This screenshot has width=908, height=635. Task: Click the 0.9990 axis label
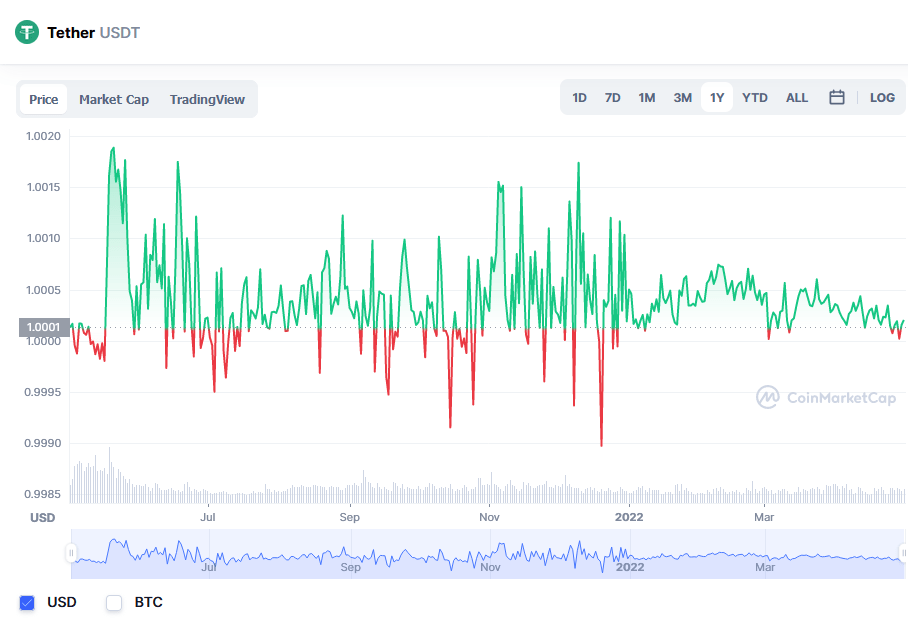click(x=42, y=443)
